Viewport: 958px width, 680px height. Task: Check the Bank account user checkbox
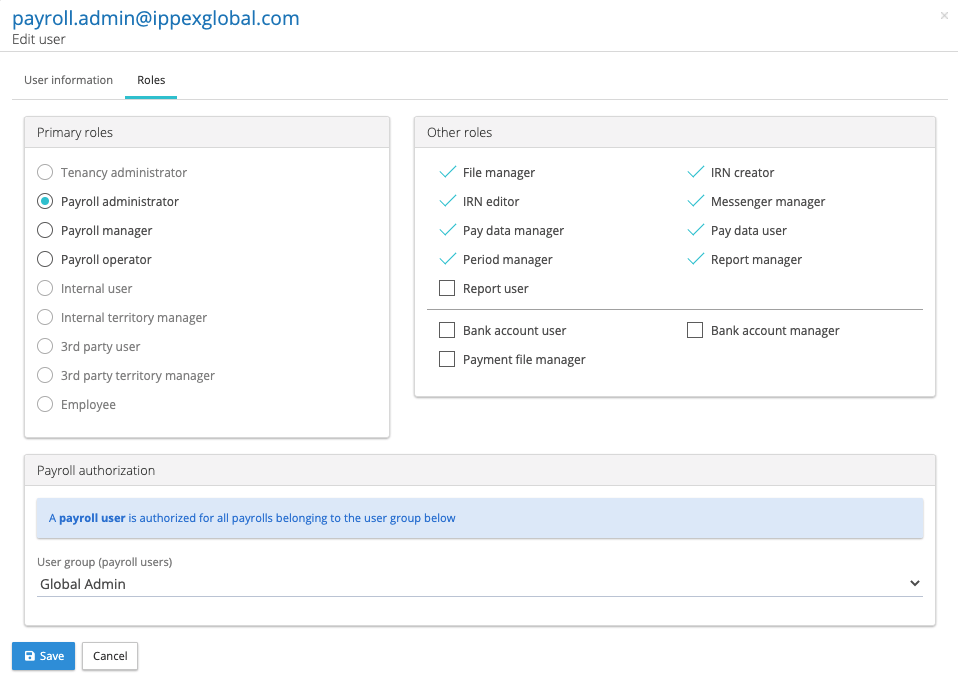click(x=447, y=331)
